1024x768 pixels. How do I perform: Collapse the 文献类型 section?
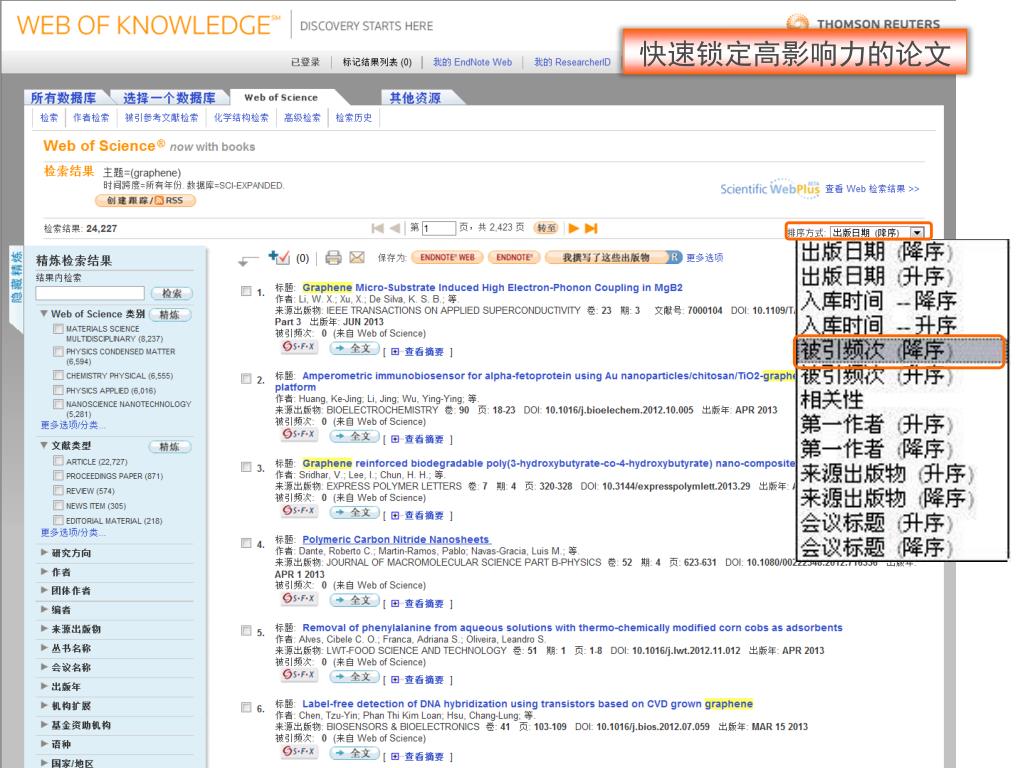pyautogui.click(x=44, y=445)
